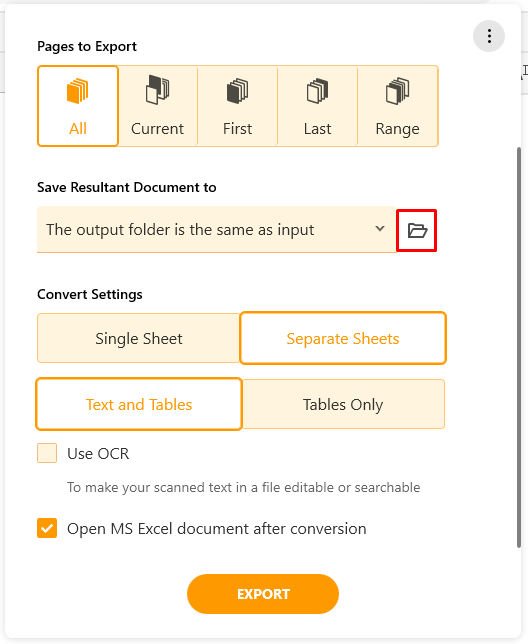Select Separate Sheets option
528x644 pixels.
[343, 338]
